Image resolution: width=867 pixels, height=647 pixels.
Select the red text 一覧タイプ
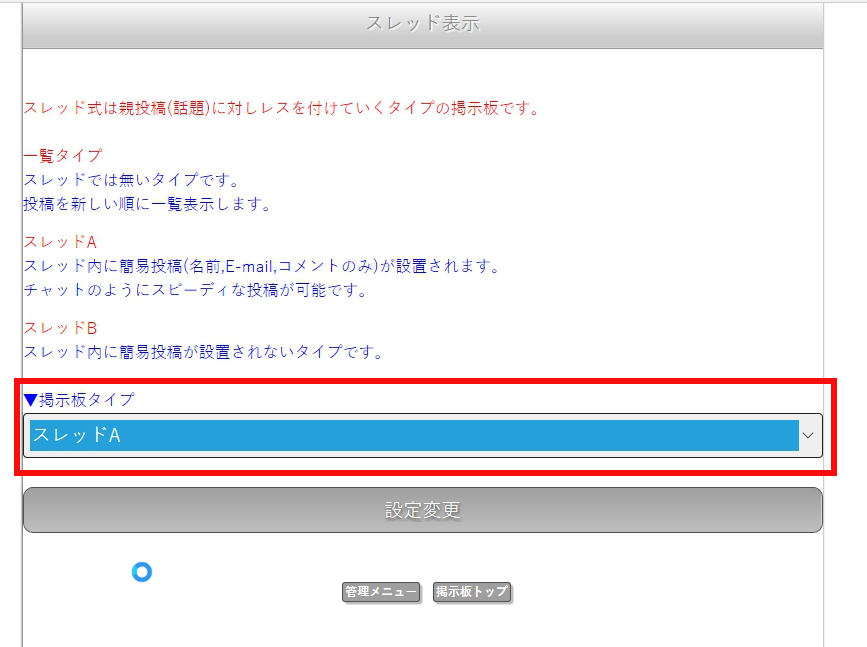point(63,156)
